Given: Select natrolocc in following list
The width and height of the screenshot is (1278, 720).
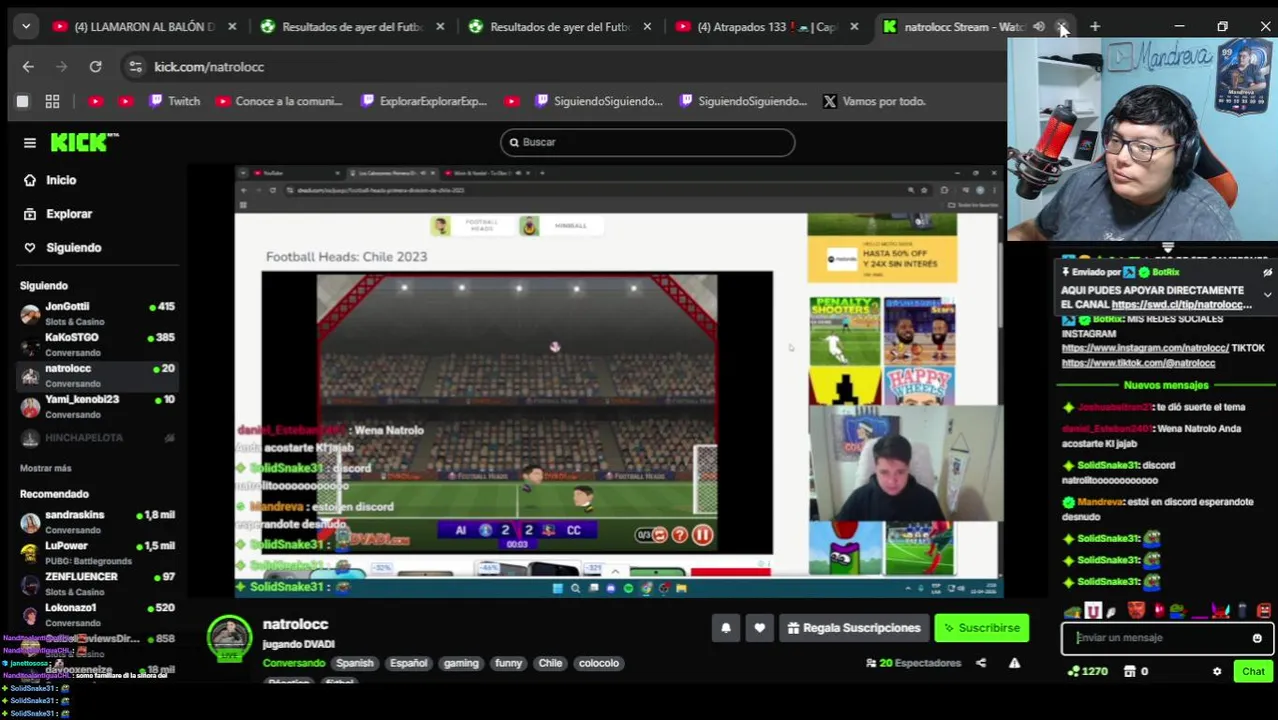Looking at the screenshot, I should click(x=97, y=376).
